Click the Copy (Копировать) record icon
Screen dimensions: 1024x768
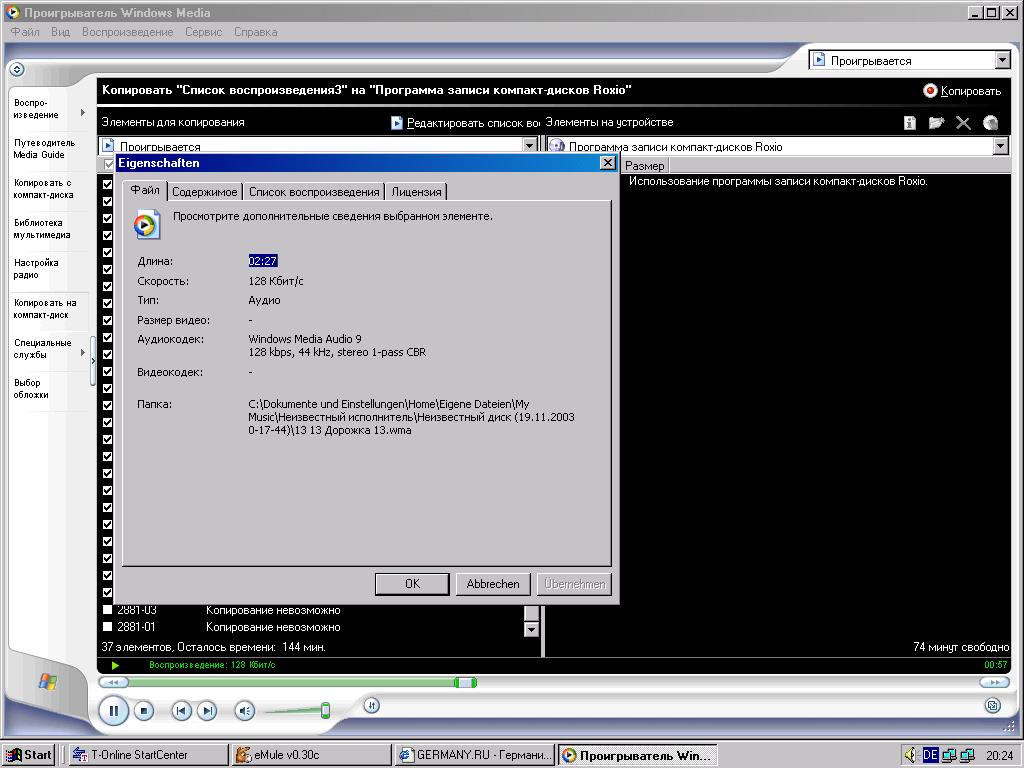(x=930, y=91)
